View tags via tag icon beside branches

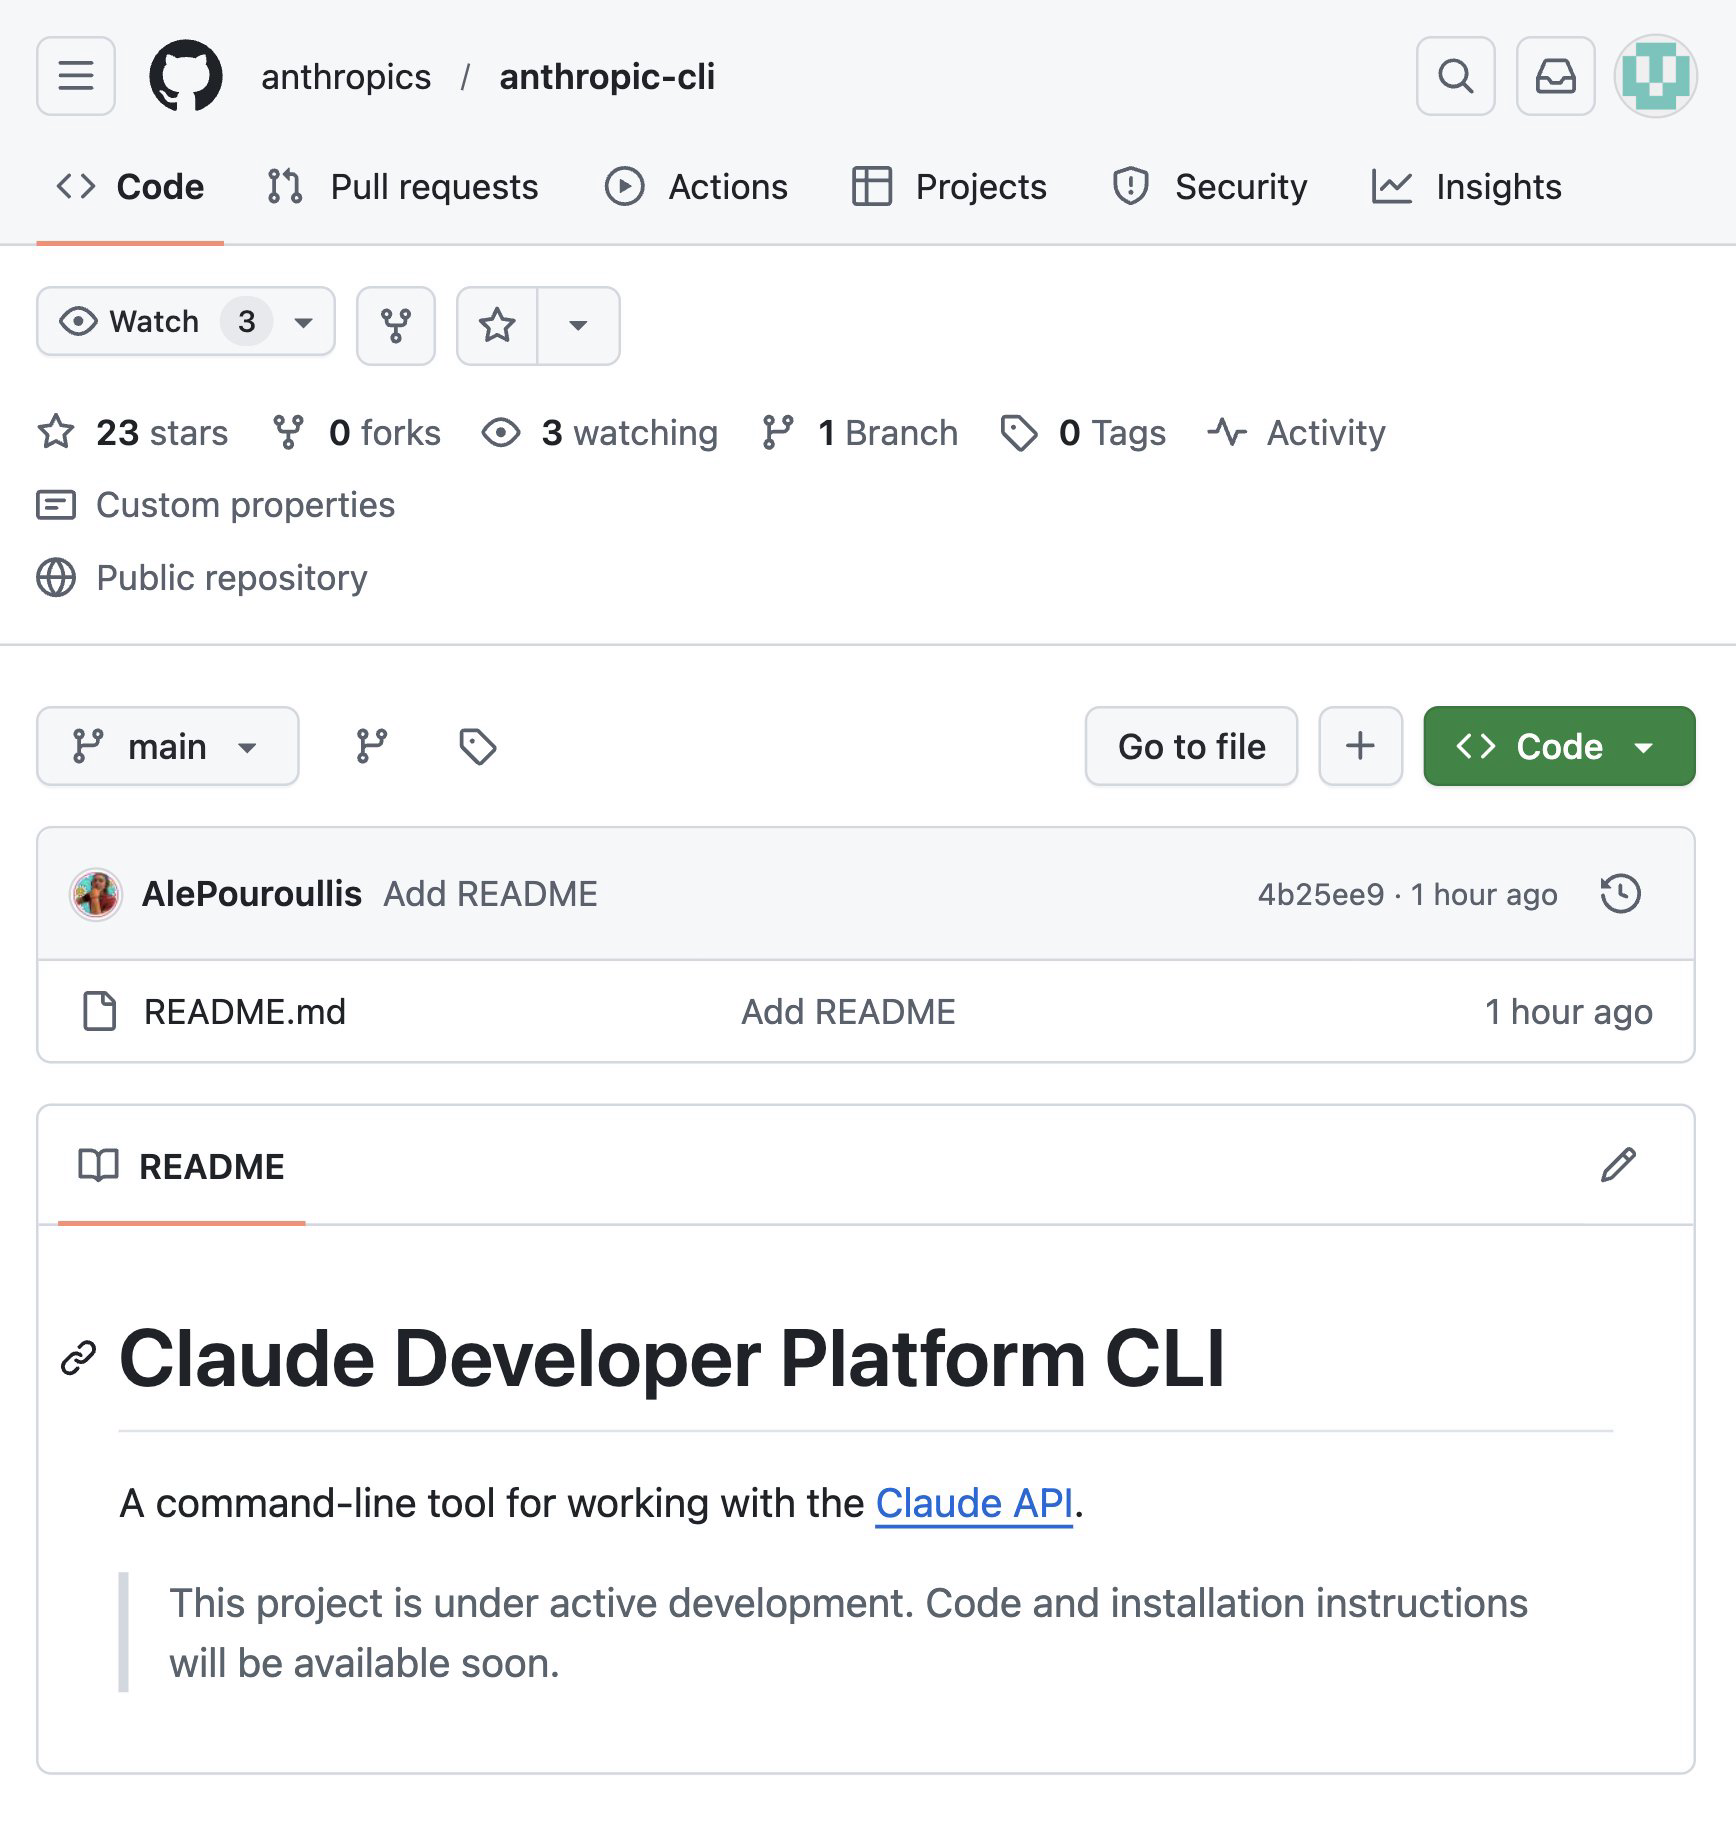tap(478, 746)
